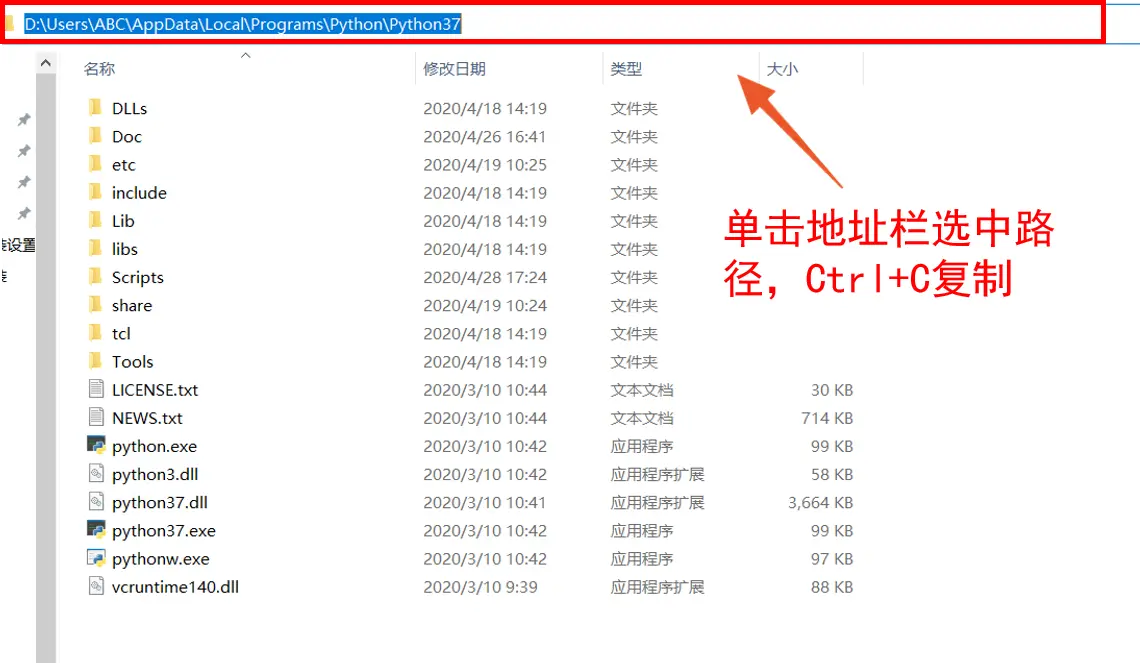Select the libs folder icon
Screen dimensions: 1140x663
pyautogui.click(x=95, y=249)
